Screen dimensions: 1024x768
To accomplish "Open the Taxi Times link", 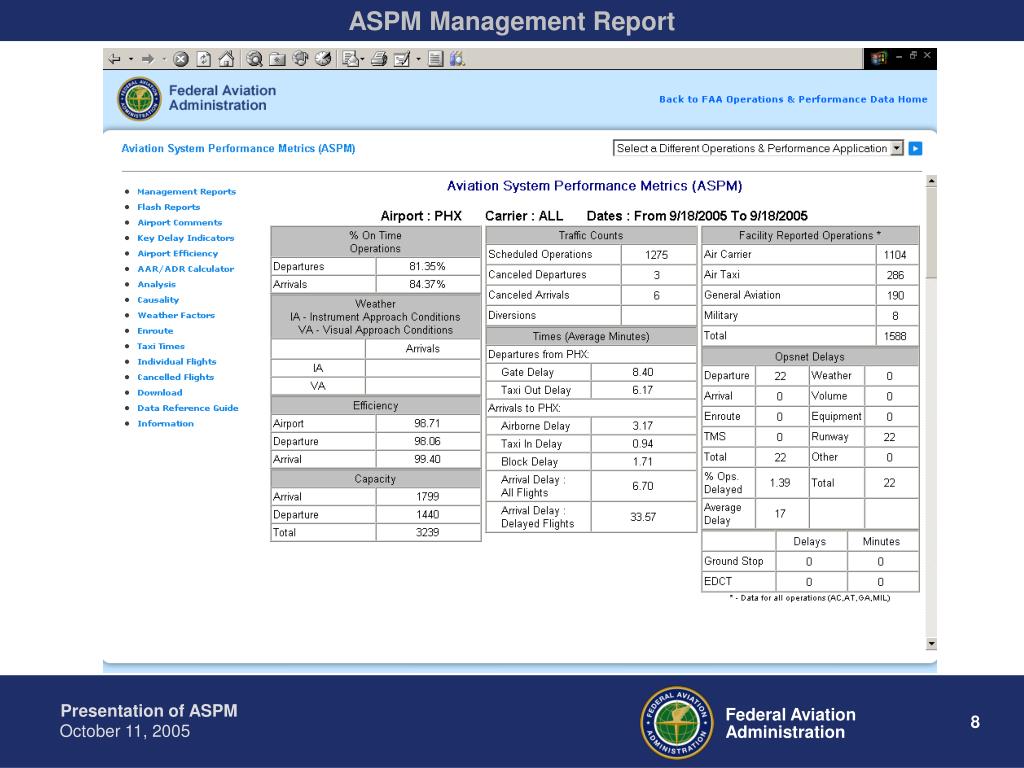I will tap(161, 346).
